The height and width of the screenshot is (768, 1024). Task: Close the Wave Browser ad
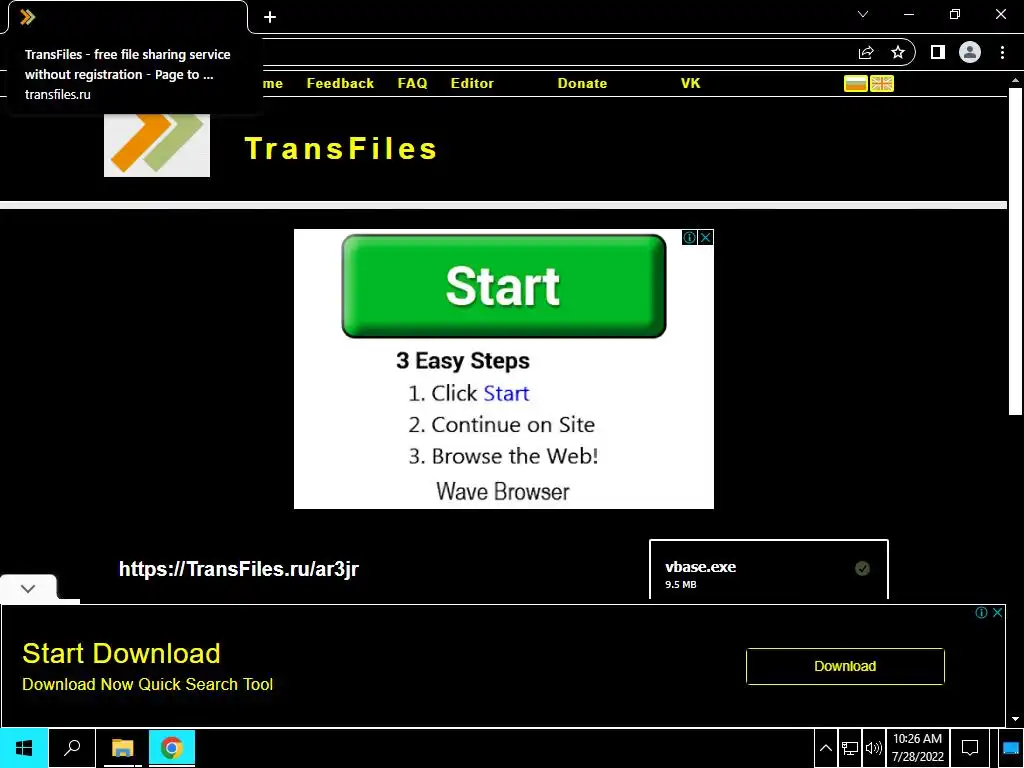coord(705,238)
